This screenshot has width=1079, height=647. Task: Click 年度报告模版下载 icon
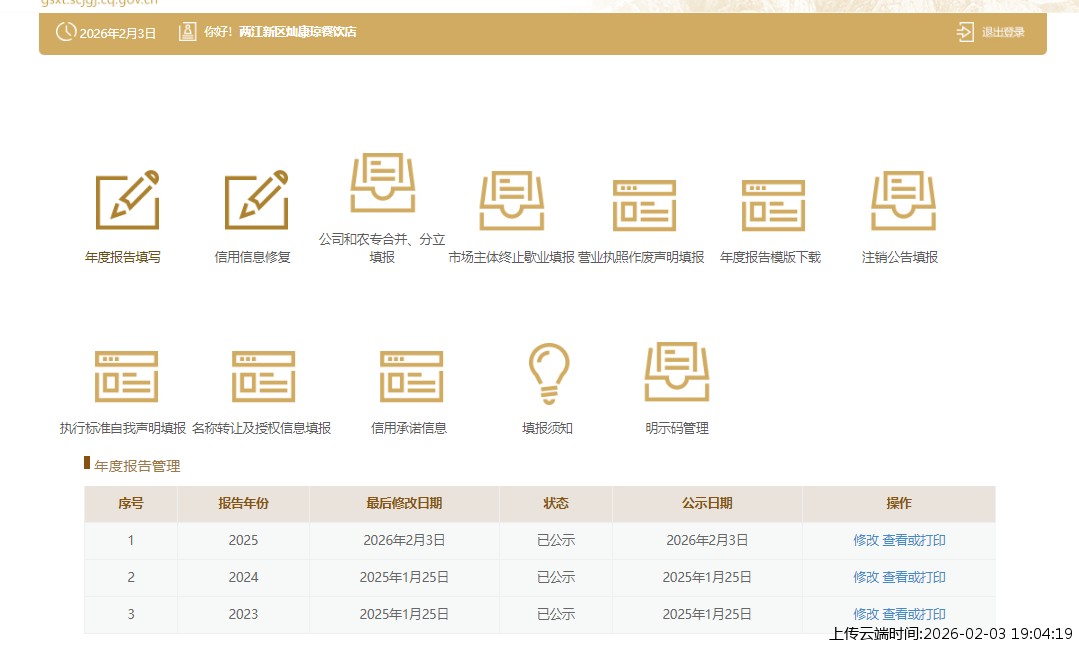773,205
